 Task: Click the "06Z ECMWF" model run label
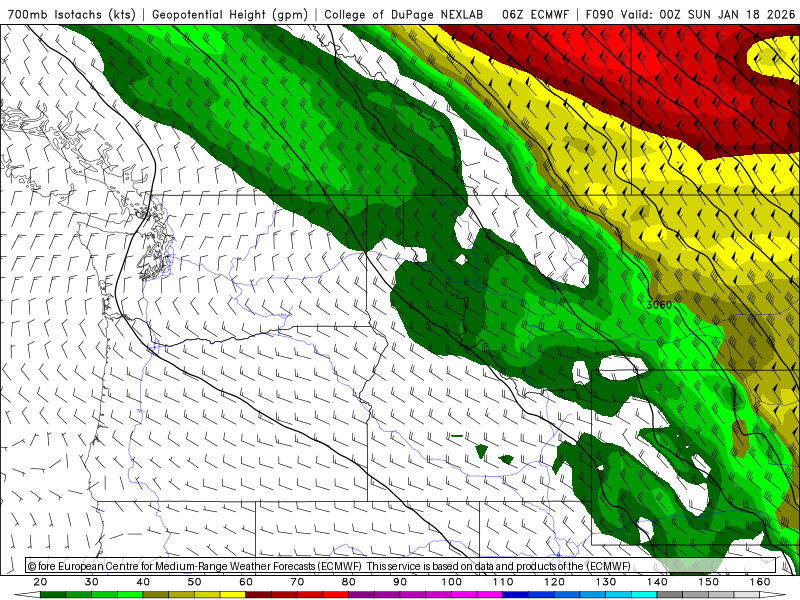[x=535, y=15]
